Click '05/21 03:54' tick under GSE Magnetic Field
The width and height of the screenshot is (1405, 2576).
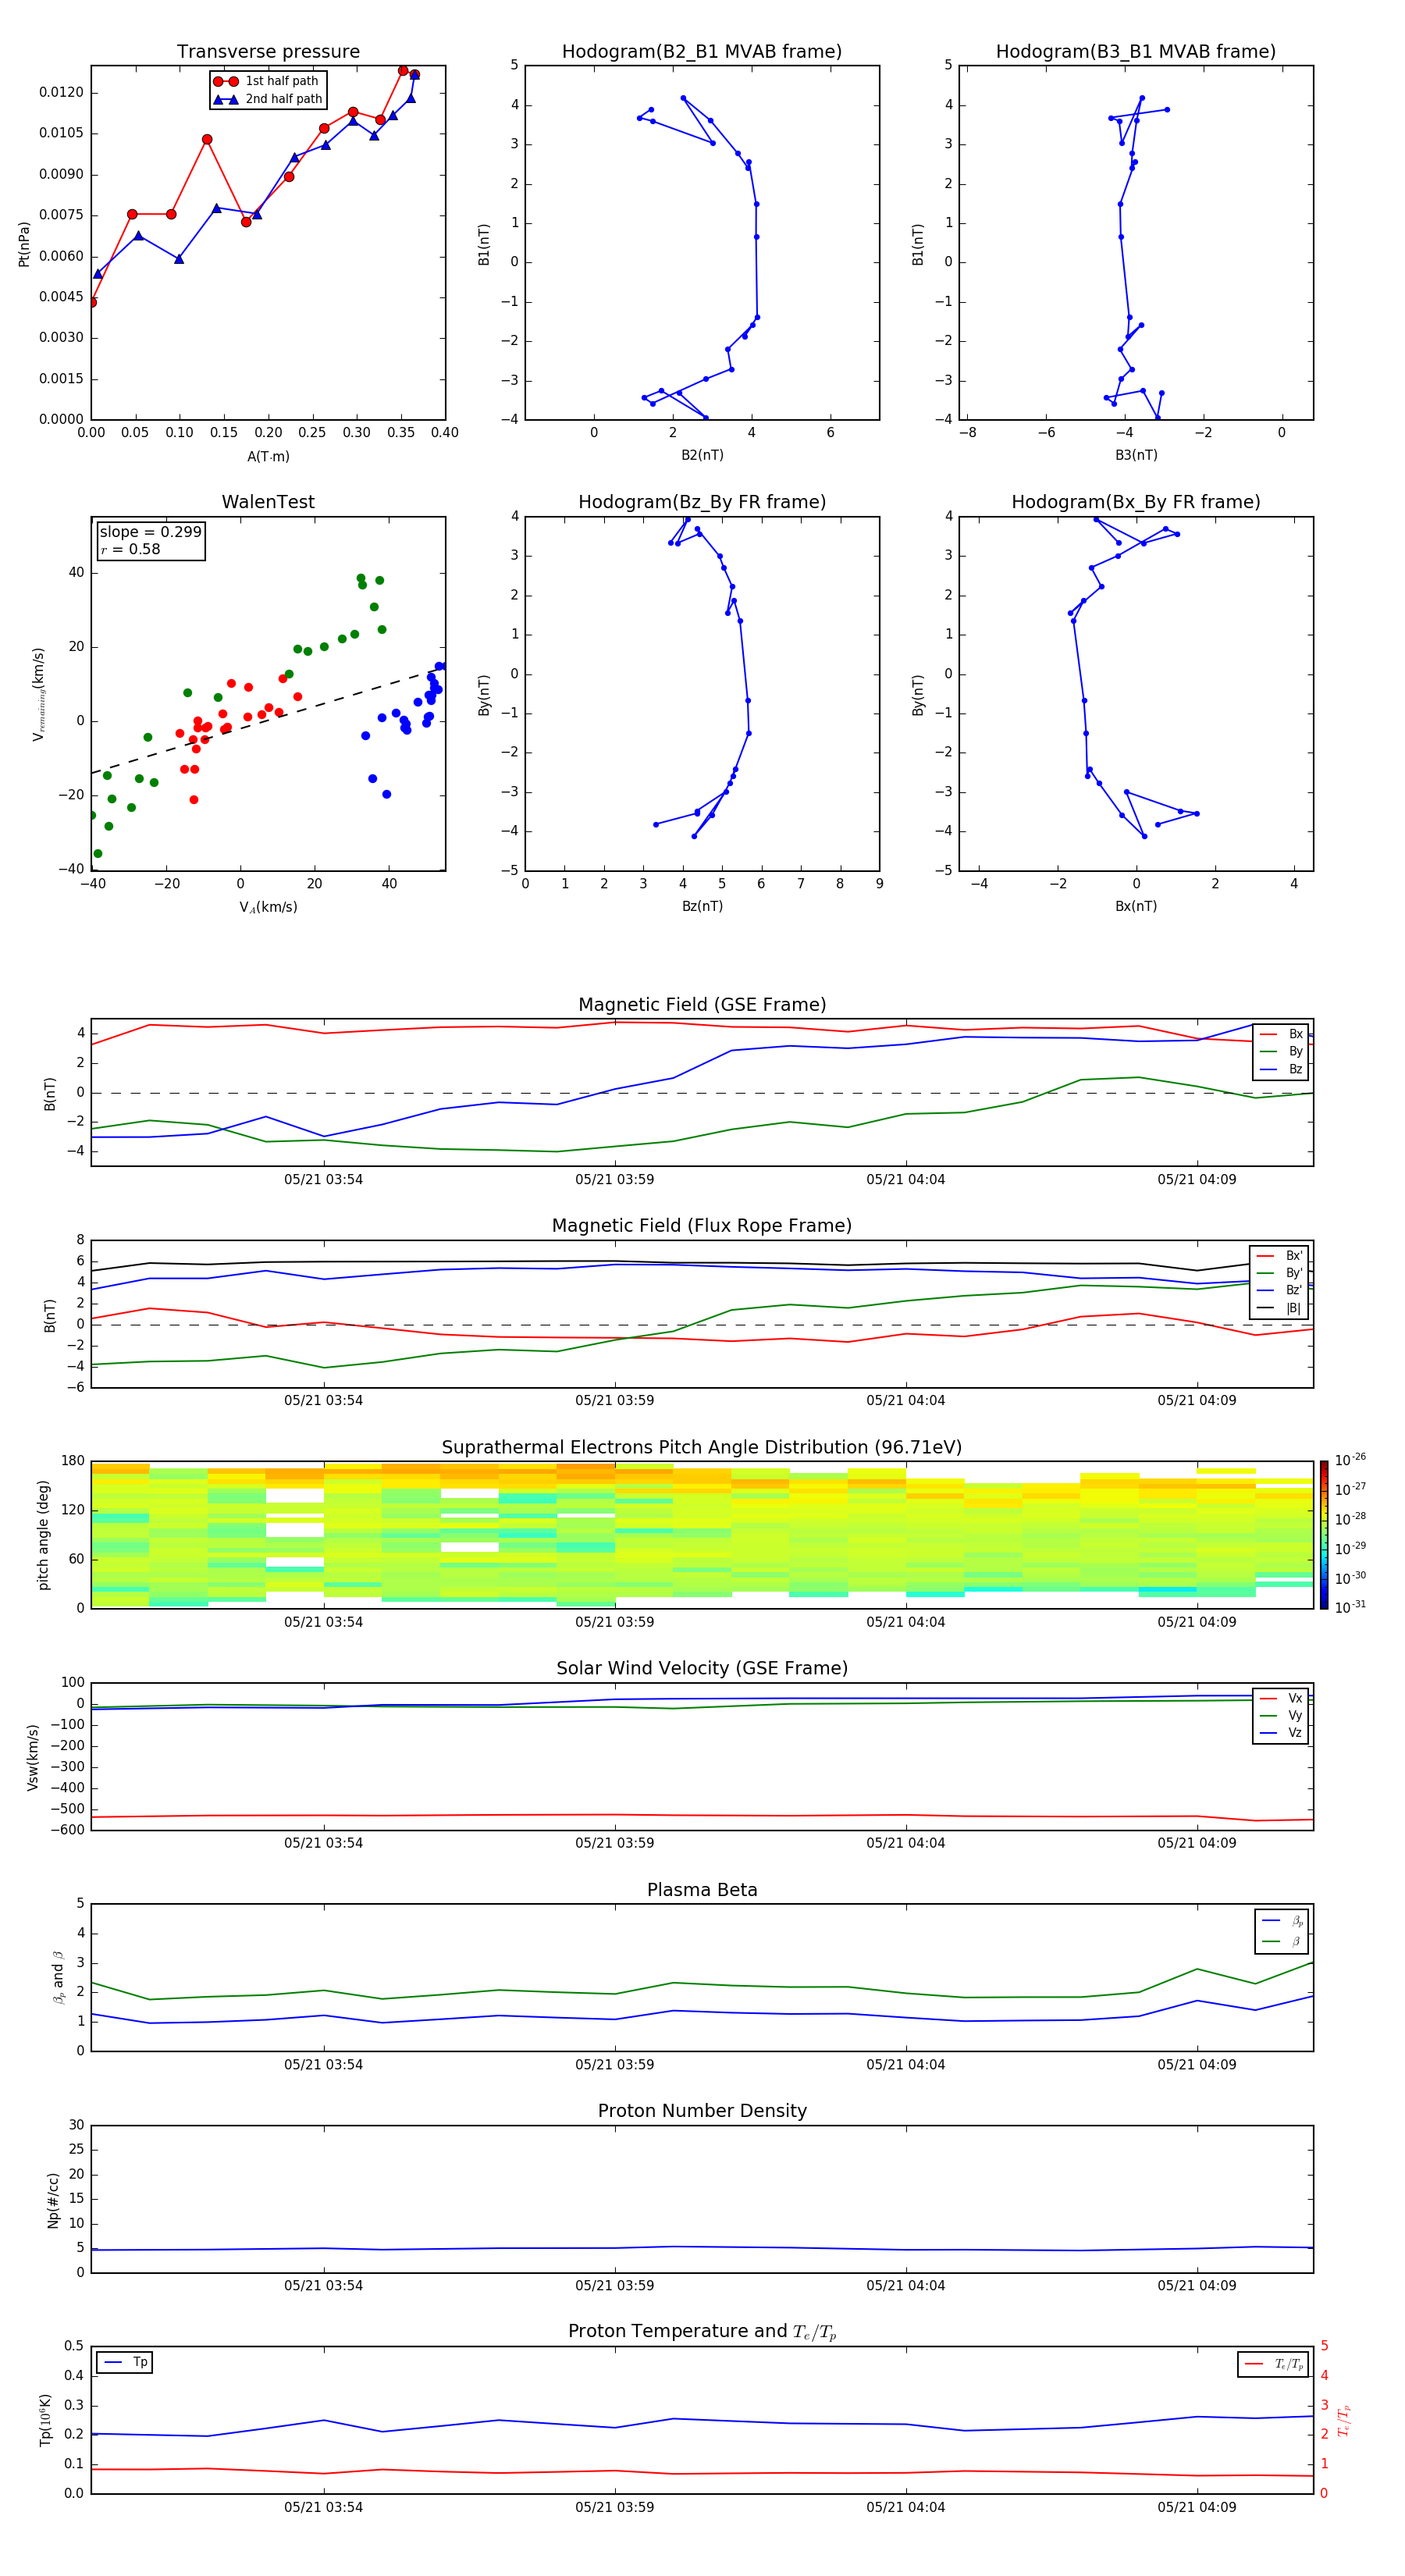click(323, 1180)
